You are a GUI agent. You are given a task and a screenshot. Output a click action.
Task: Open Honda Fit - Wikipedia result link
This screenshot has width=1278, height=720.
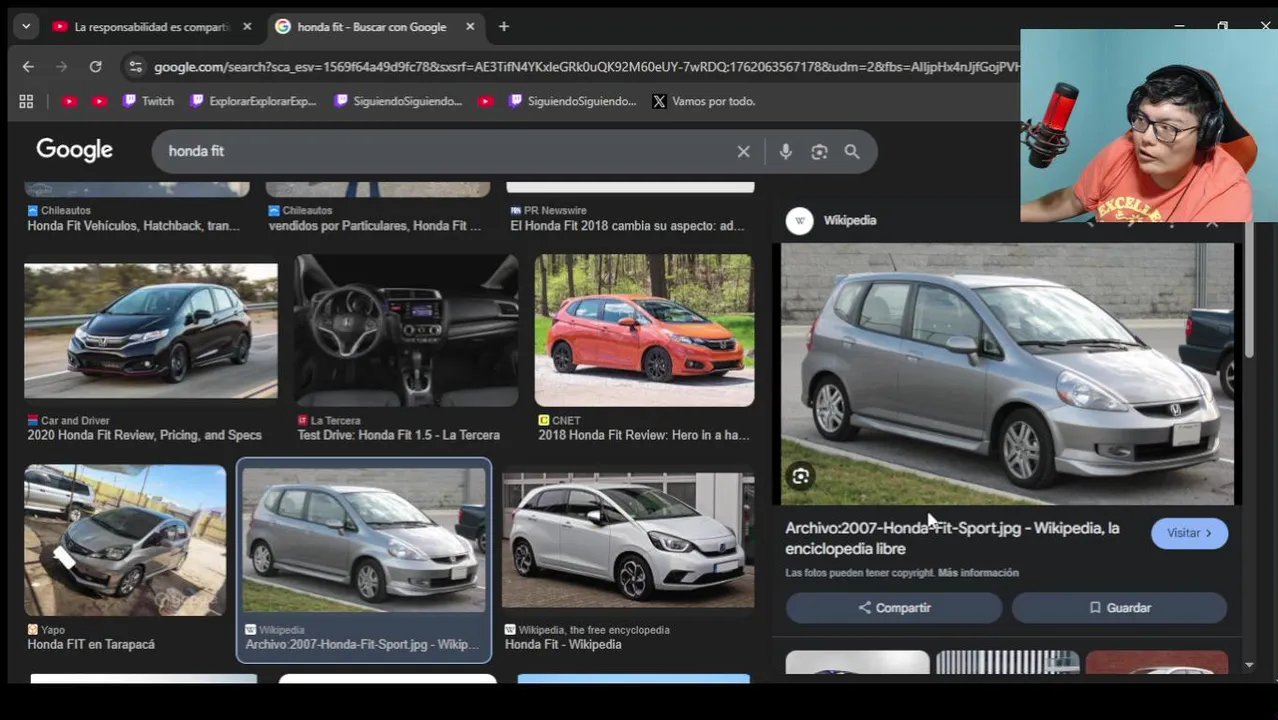coord(563,645)
